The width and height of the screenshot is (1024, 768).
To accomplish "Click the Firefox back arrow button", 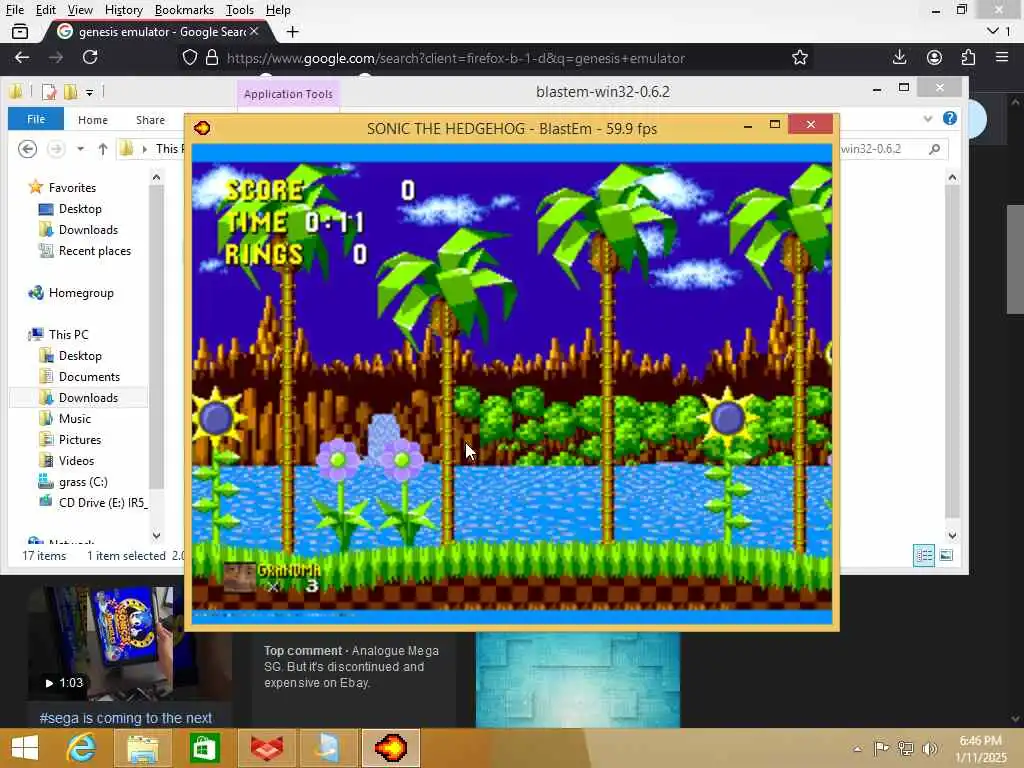I will 22,57.
